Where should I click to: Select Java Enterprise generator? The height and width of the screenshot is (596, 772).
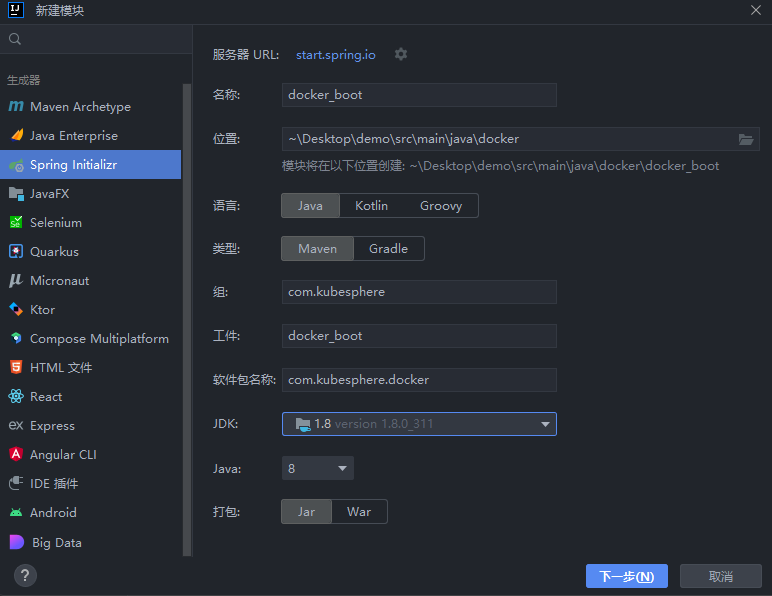[x=91, y=135]
